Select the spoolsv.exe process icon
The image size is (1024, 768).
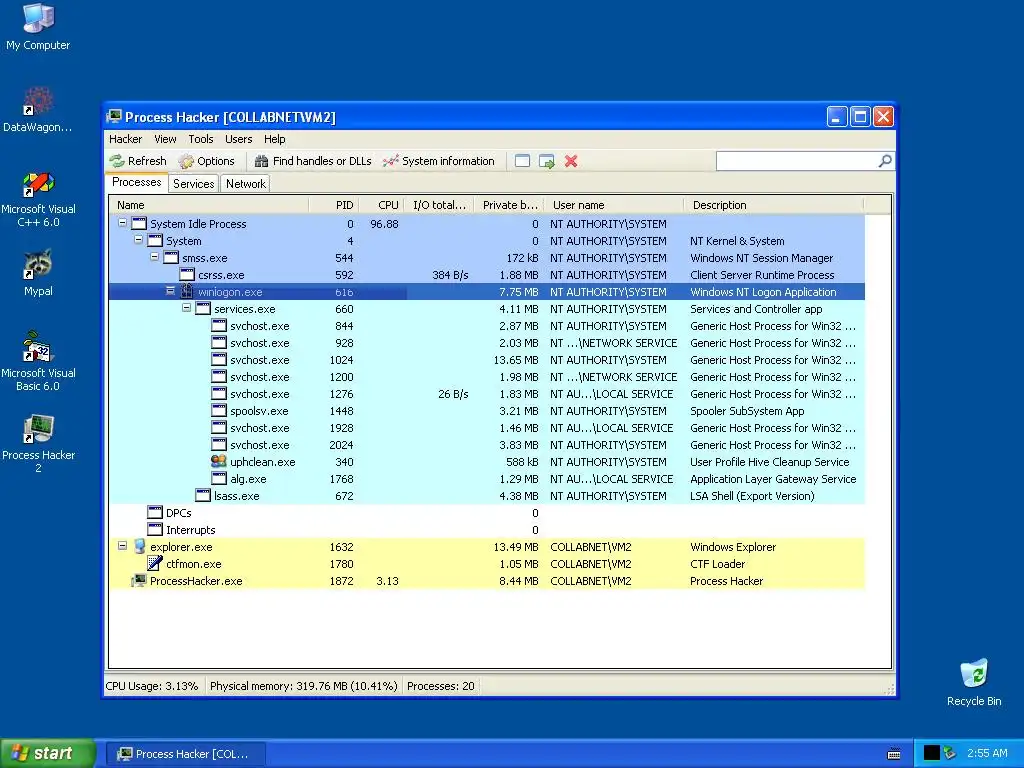(x=219, y=410)
